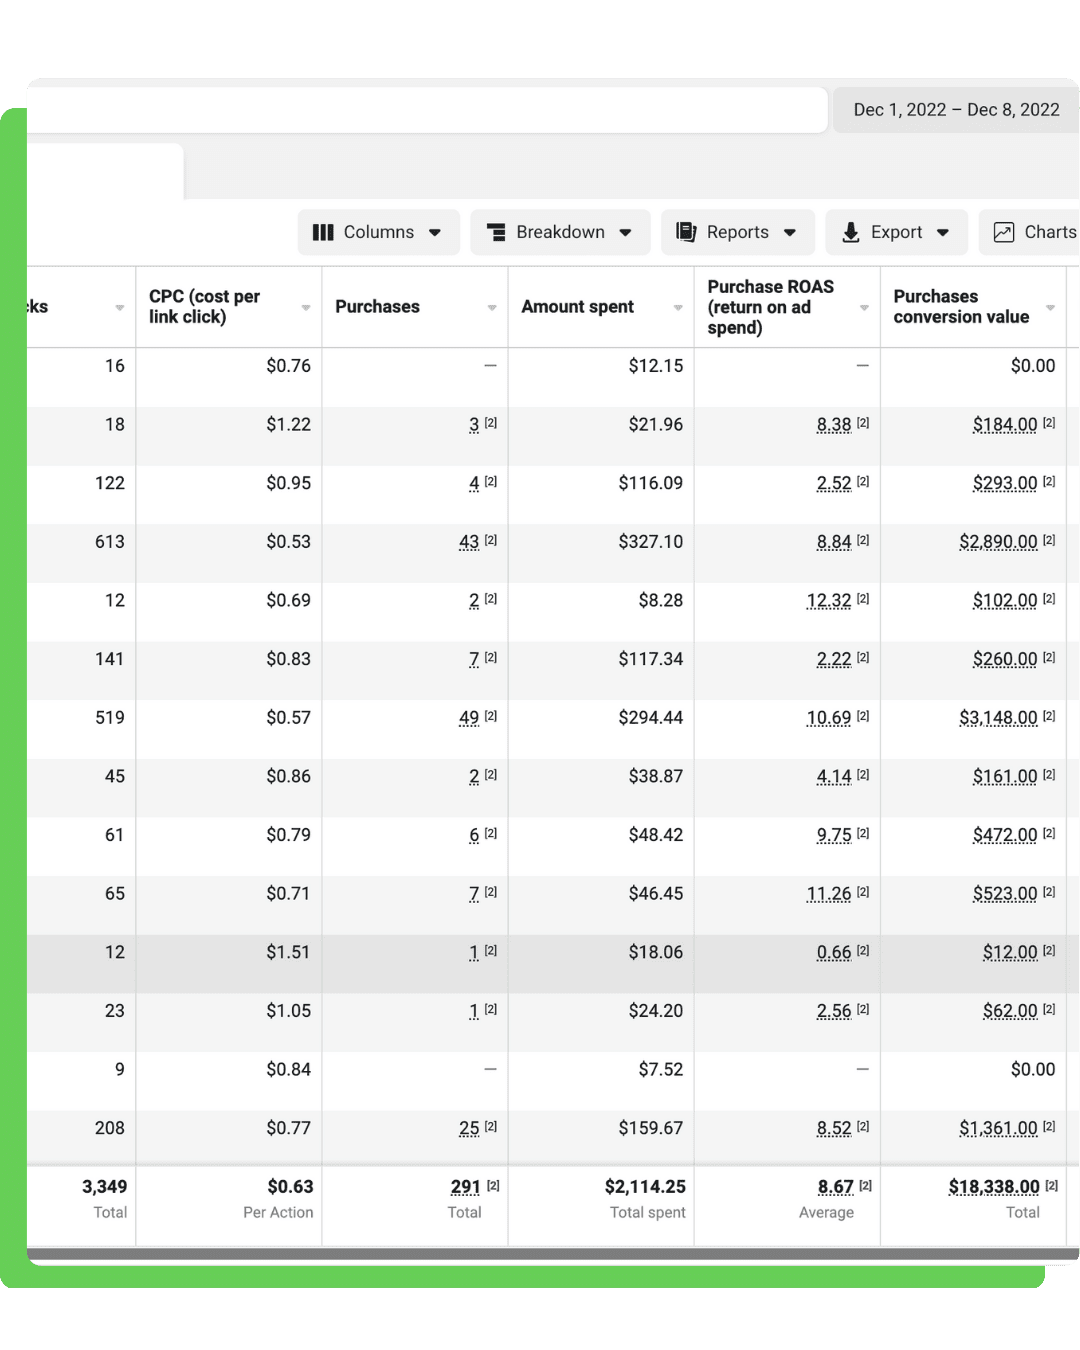The width and height of the screenshot is (1080, 1350).
Task: Open Purchases column header dropdown arrow
Action: [x=492, y=308]
